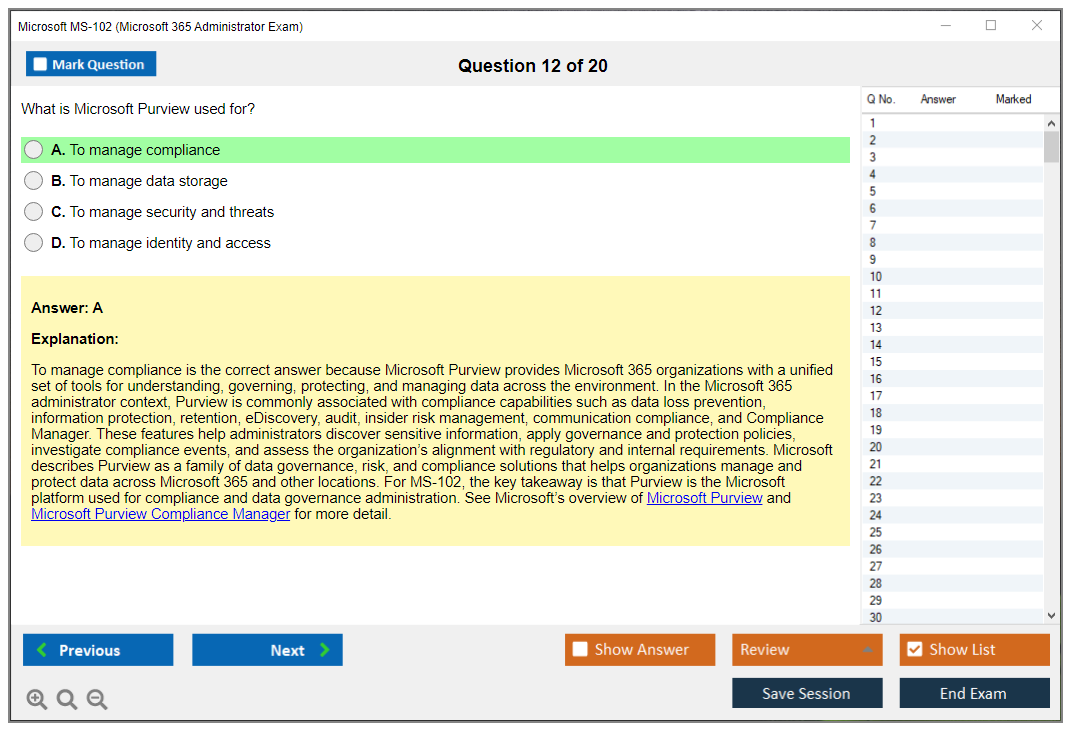
Task: Select question 28 in the list
Action: (953, 583)
